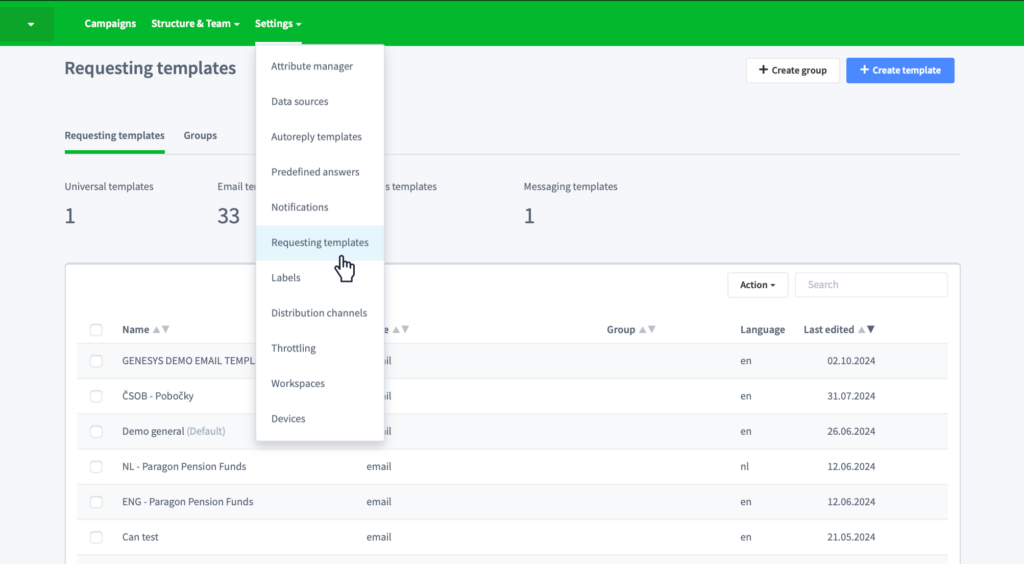Screen dimensions: 1024x564
Task: Click the Create template button
Action: [x=900, y=70]
